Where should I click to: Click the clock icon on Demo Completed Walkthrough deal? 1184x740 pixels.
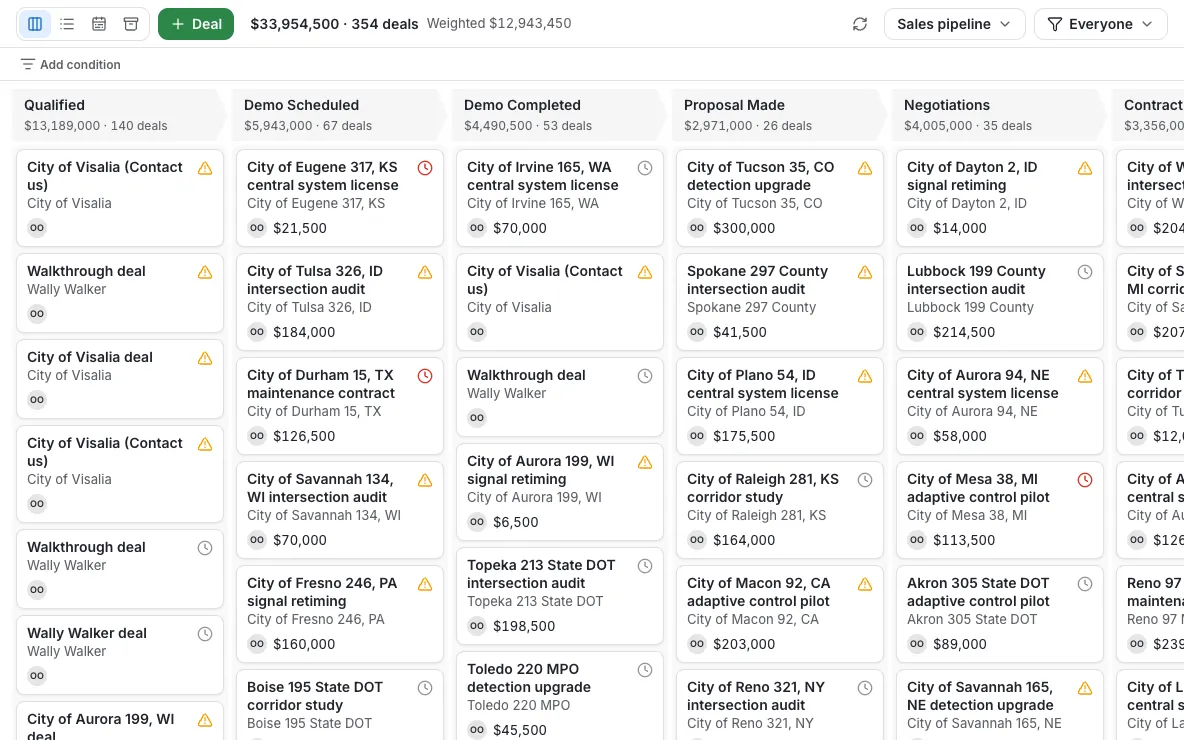pyautogui.click(x=645, y=376)
